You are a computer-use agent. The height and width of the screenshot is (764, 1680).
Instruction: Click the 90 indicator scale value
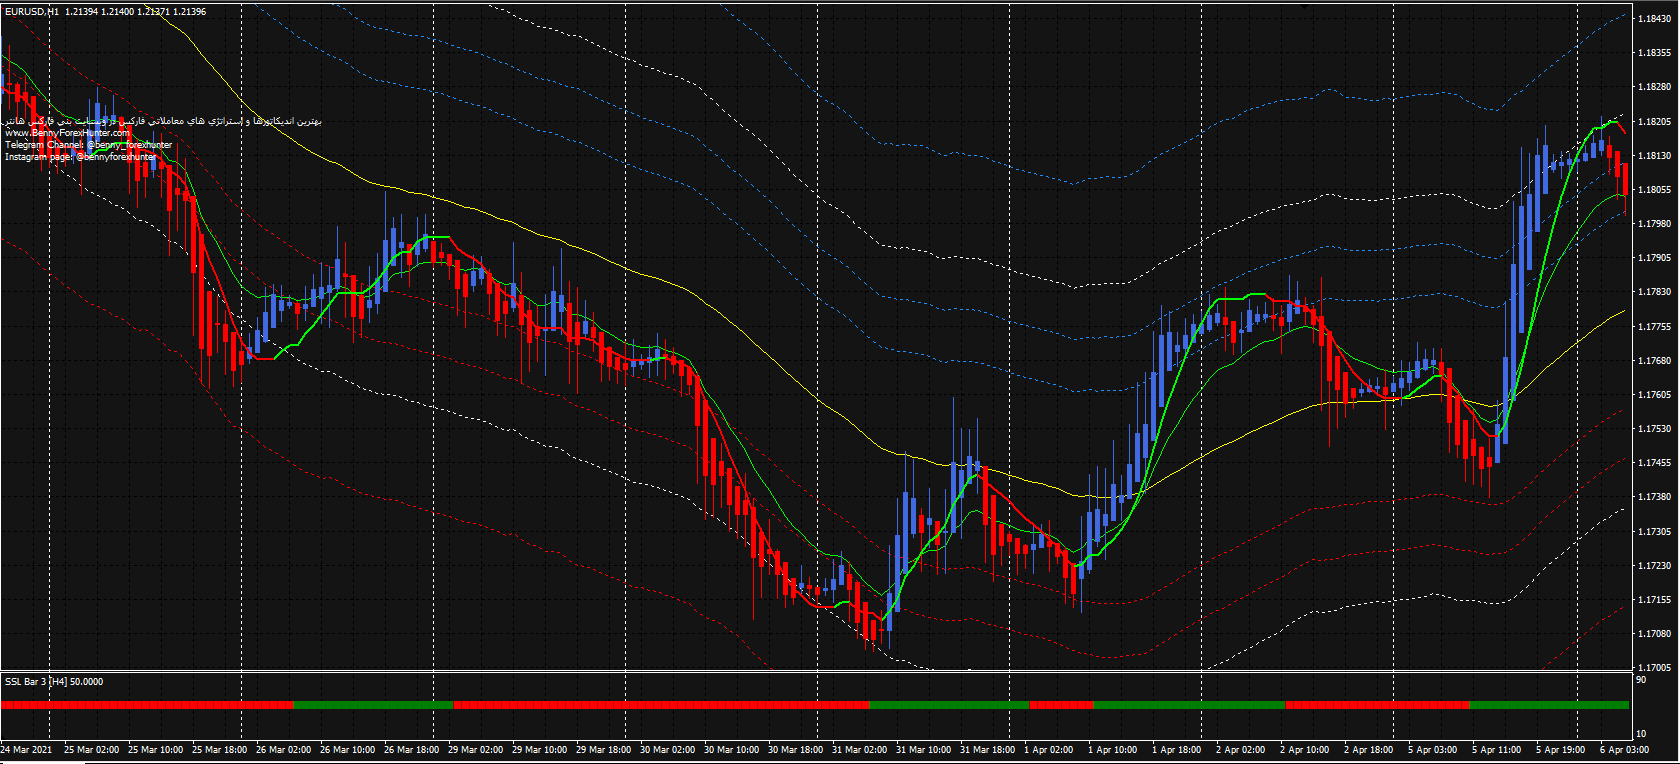click(x=1641, y=680)
